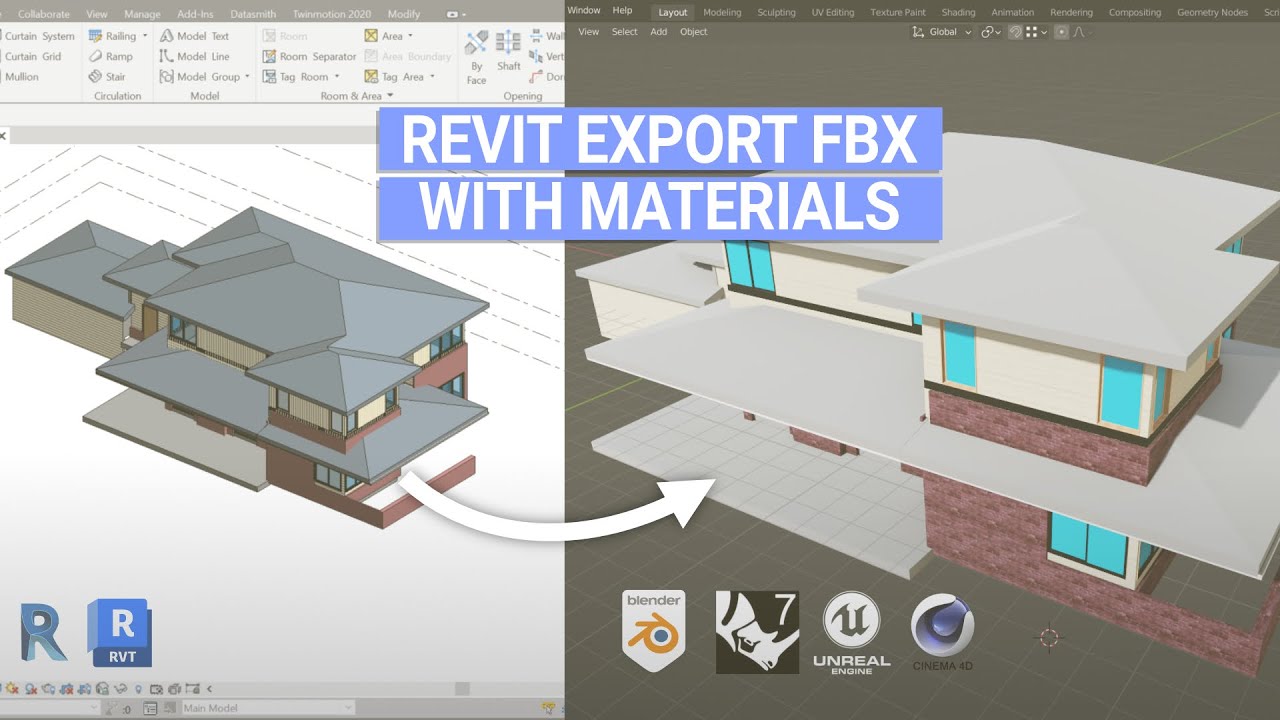1280x720 pixels.
Task: Open the Revit View ribbon tab
Action: [x=97, y=14]
